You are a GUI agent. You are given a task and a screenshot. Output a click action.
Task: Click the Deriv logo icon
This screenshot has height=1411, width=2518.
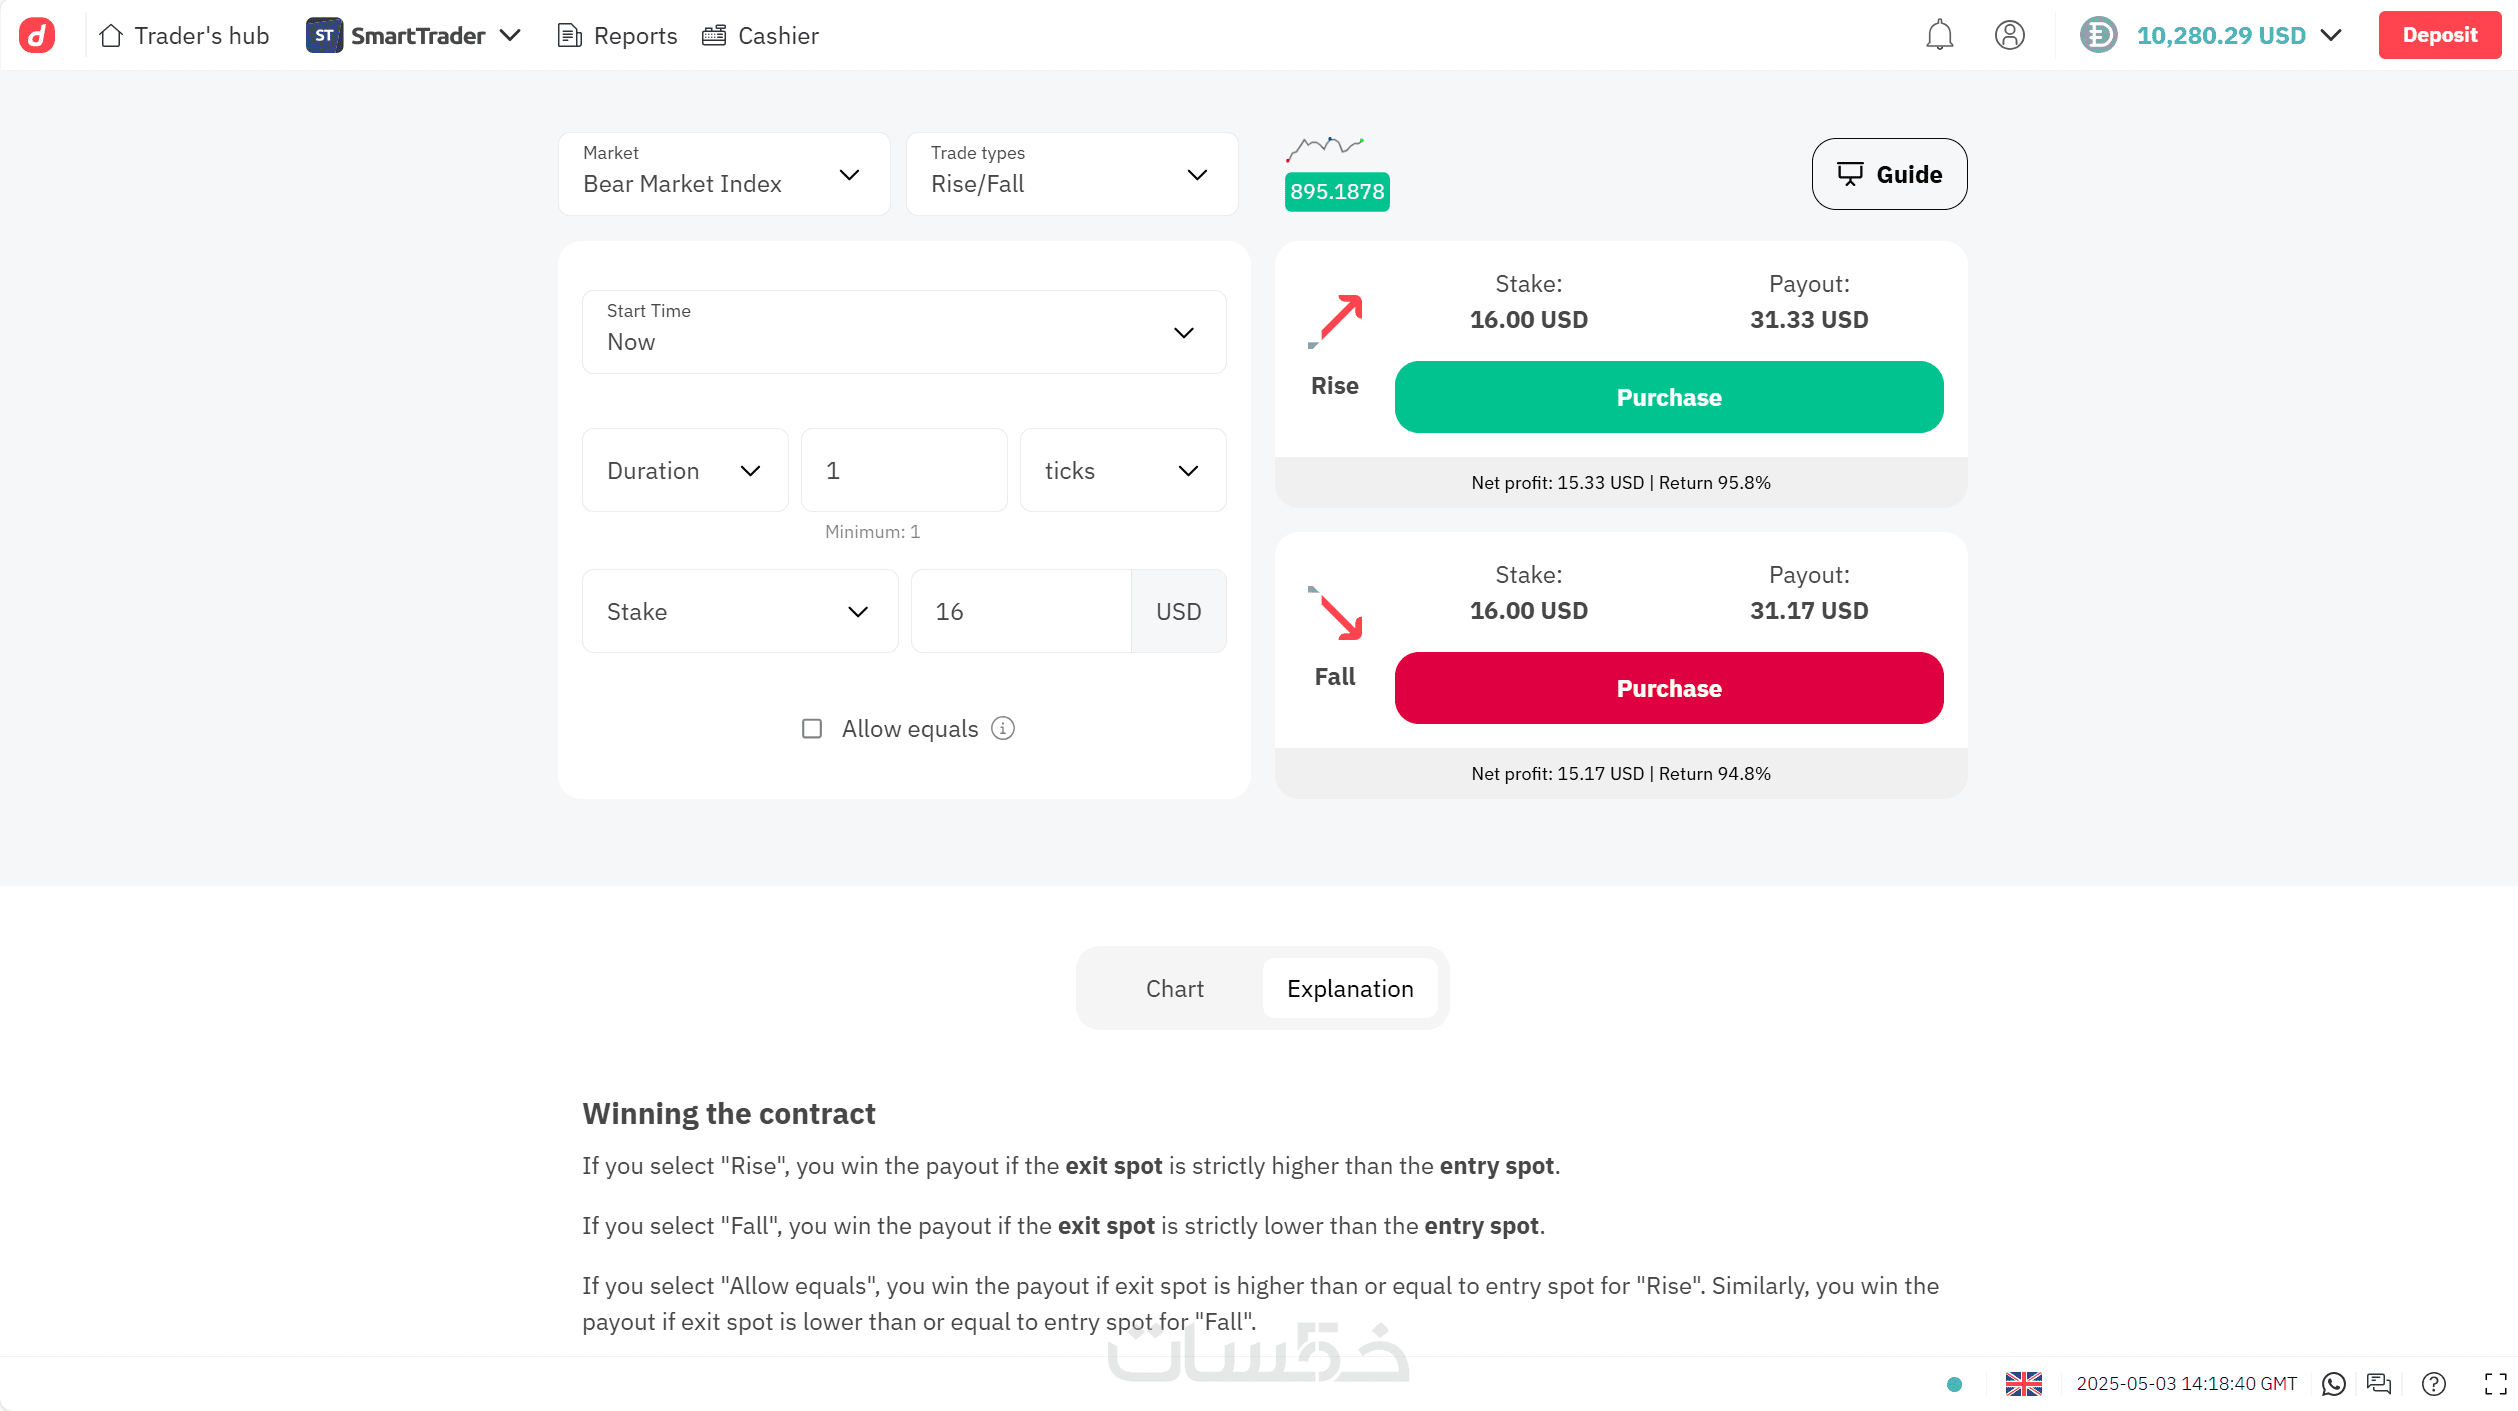pyautogui.click(x=37, y=35)
